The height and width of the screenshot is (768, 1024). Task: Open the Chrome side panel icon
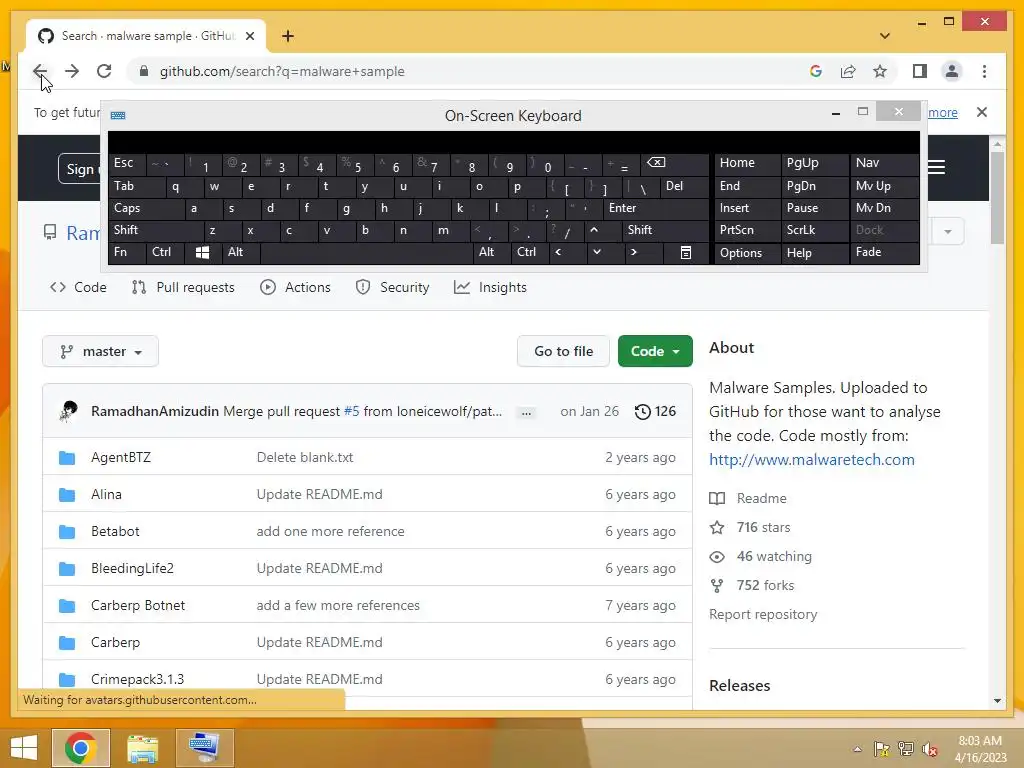[920, 71]
